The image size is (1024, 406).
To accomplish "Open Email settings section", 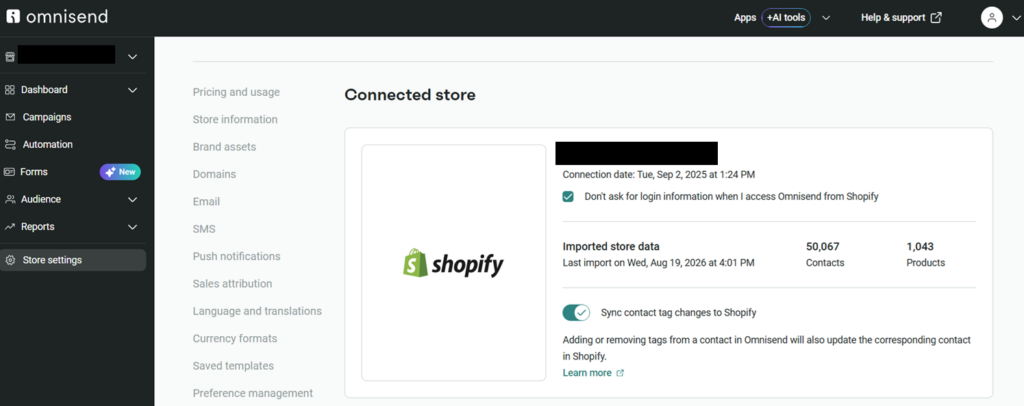I will pyautogui.click(x=206, y=202).
